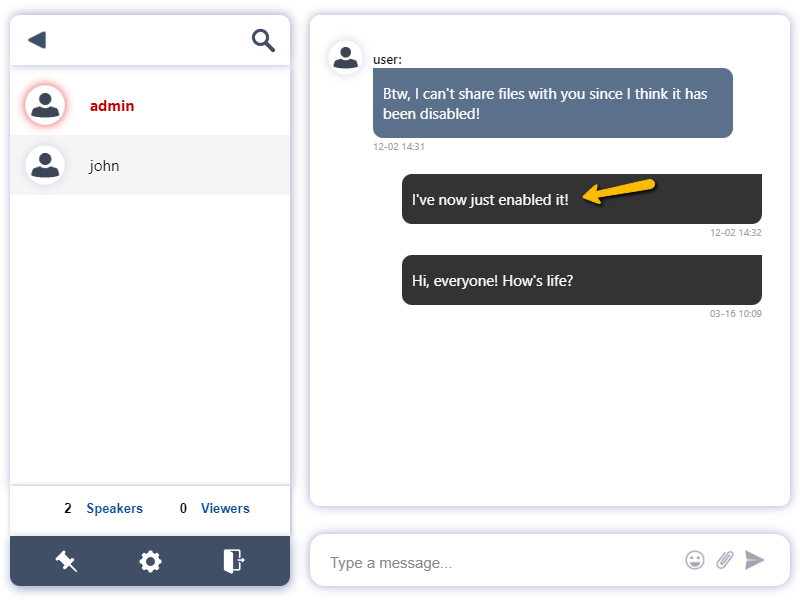Open the user search magnifier
The image size is (800, 600).
(263, 40)
